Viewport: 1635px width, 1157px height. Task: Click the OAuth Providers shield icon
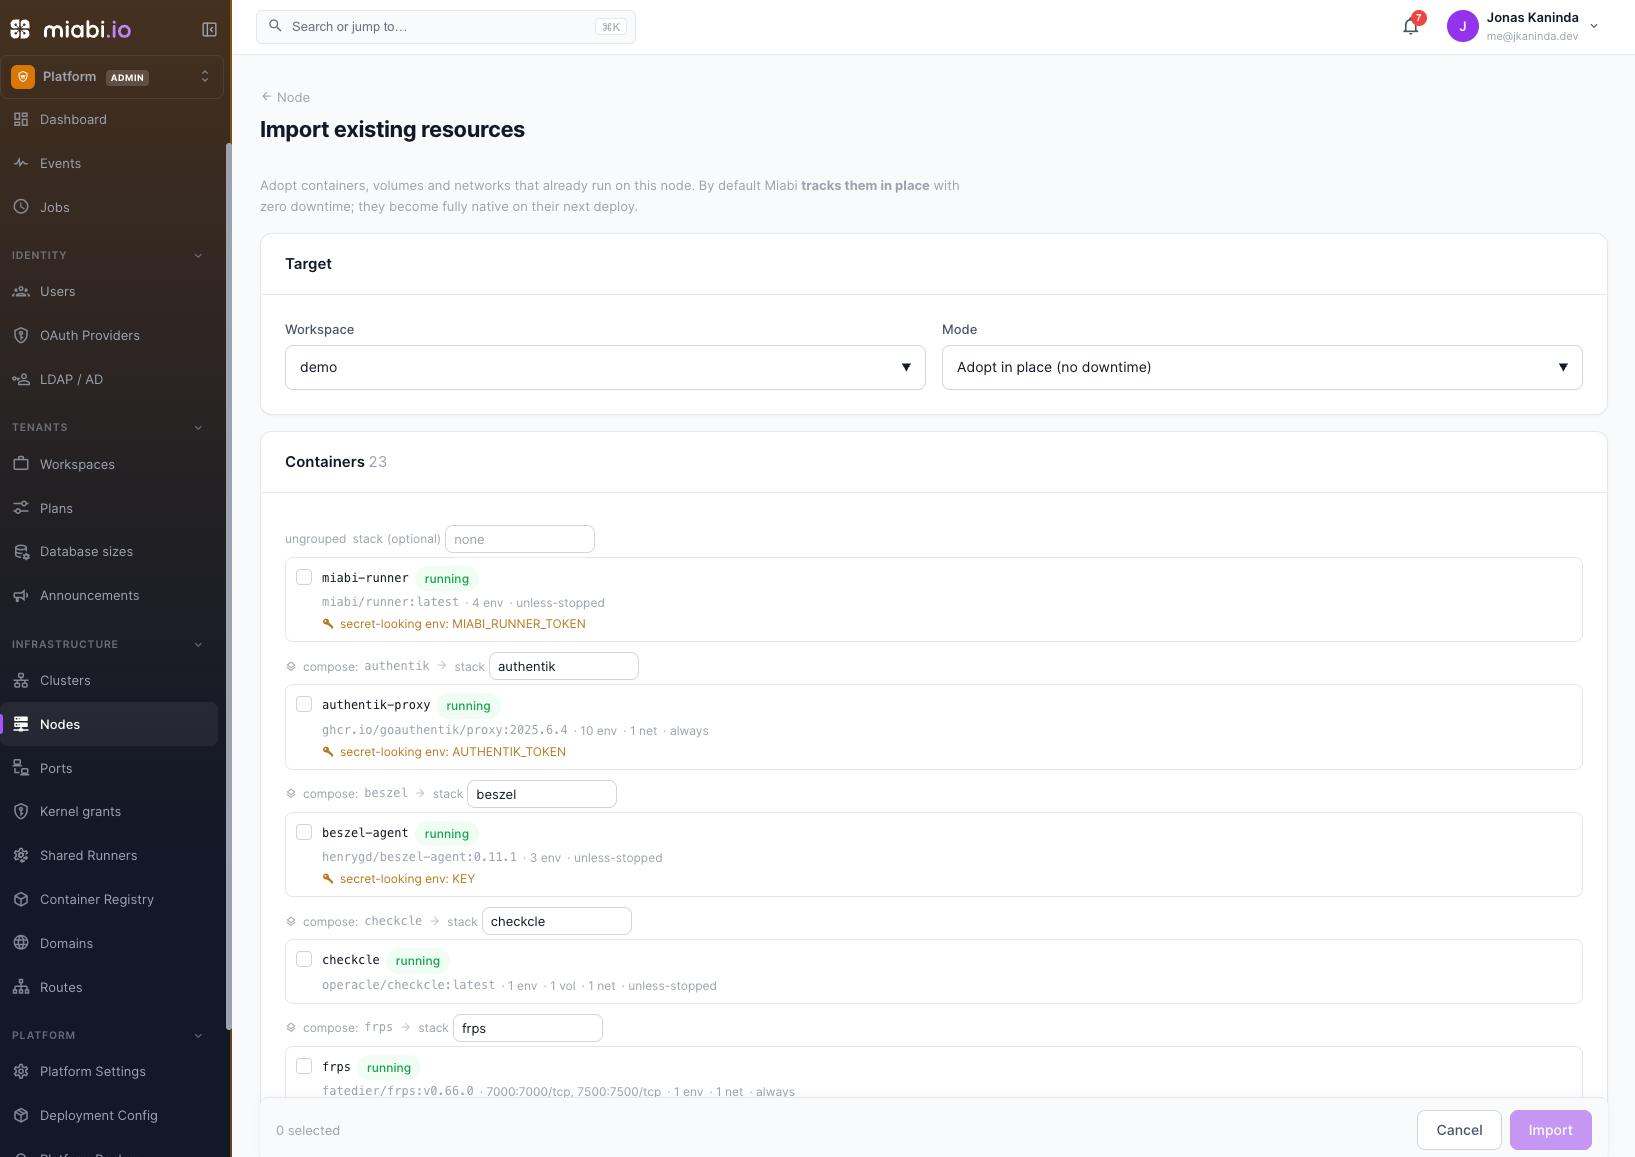[x=21, y=335]
